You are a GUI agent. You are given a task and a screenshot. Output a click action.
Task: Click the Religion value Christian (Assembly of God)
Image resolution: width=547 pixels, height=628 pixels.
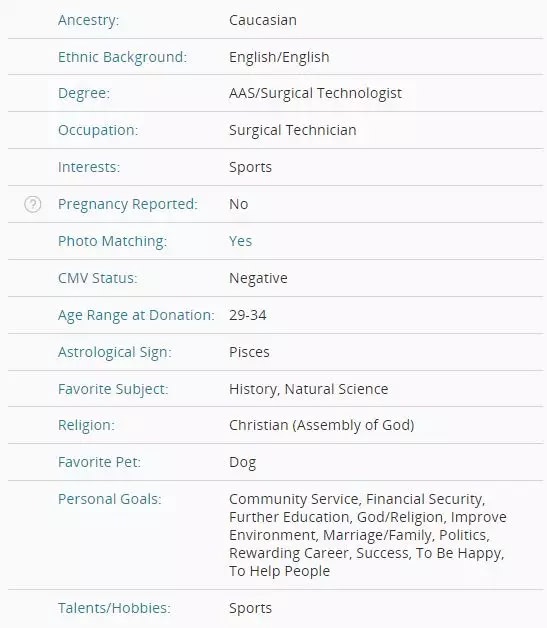[322, 425]
